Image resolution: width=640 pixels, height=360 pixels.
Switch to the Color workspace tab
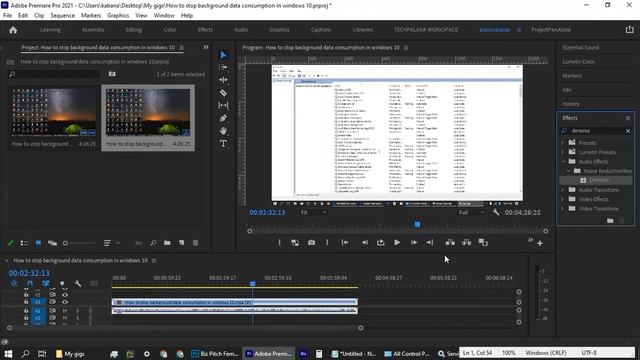tap(169, 30)
